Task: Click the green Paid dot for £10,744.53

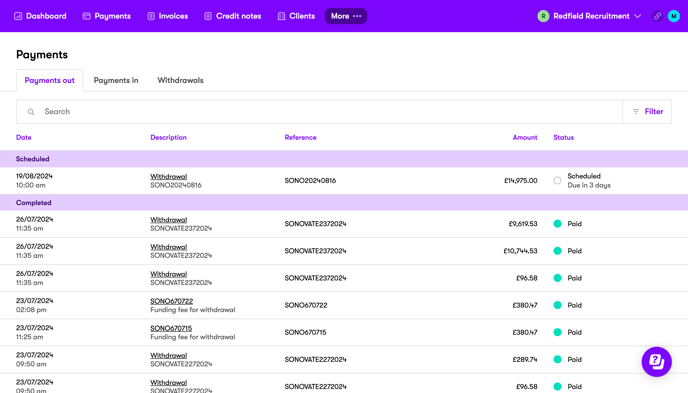Action: coord(557,251)
